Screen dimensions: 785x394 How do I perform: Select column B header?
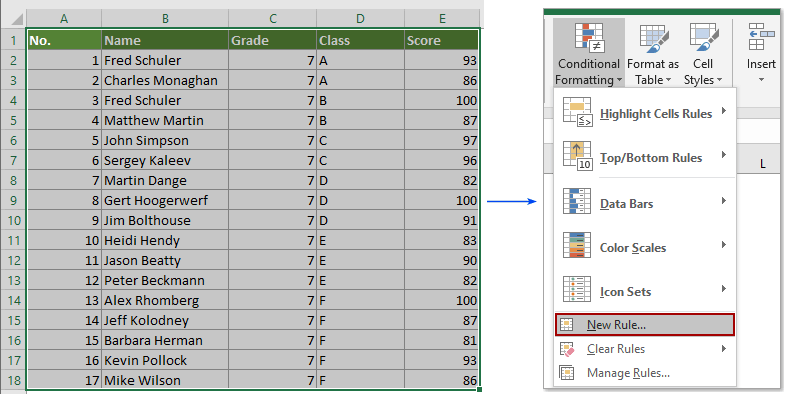(x=165, y=19)
